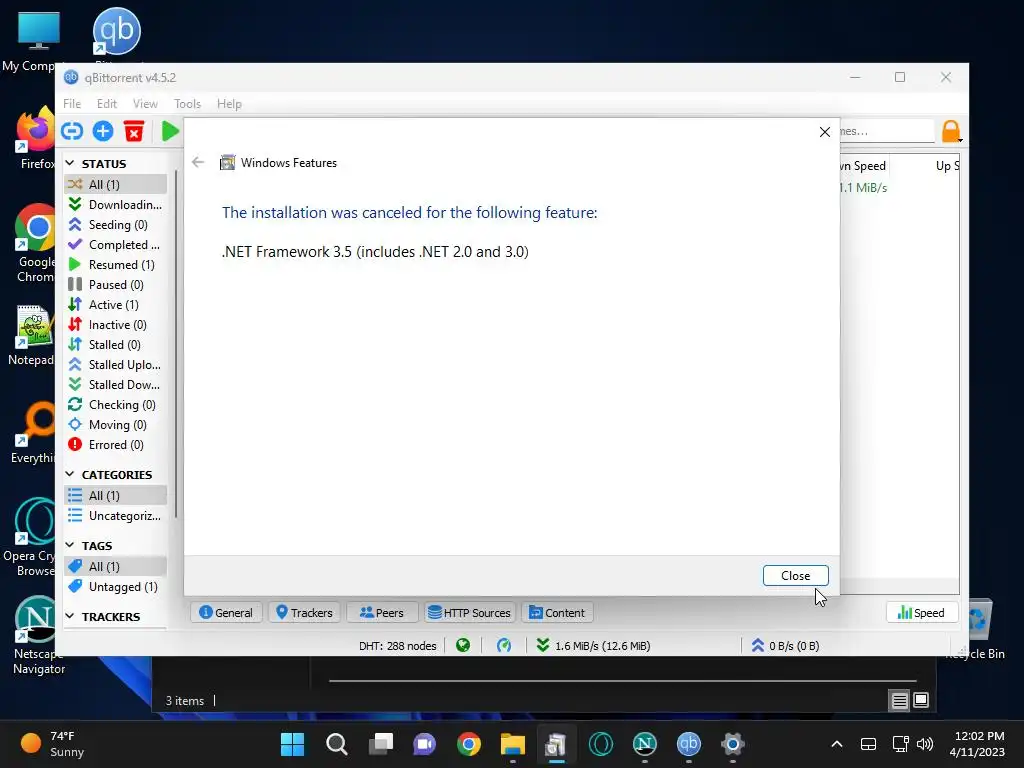Click the upload speed status entry

[785, 646]
